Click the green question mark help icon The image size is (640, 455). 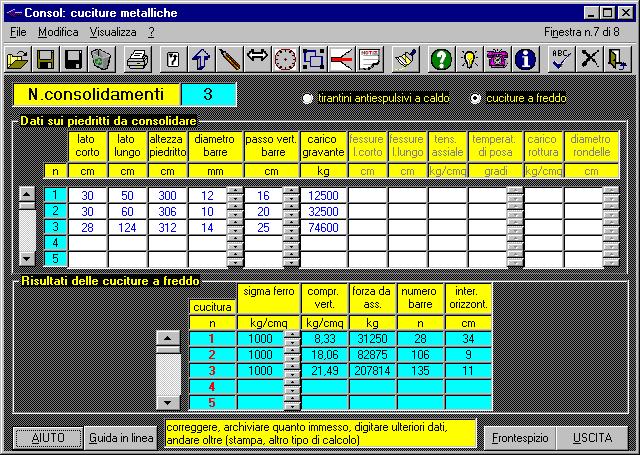[442, 59]
